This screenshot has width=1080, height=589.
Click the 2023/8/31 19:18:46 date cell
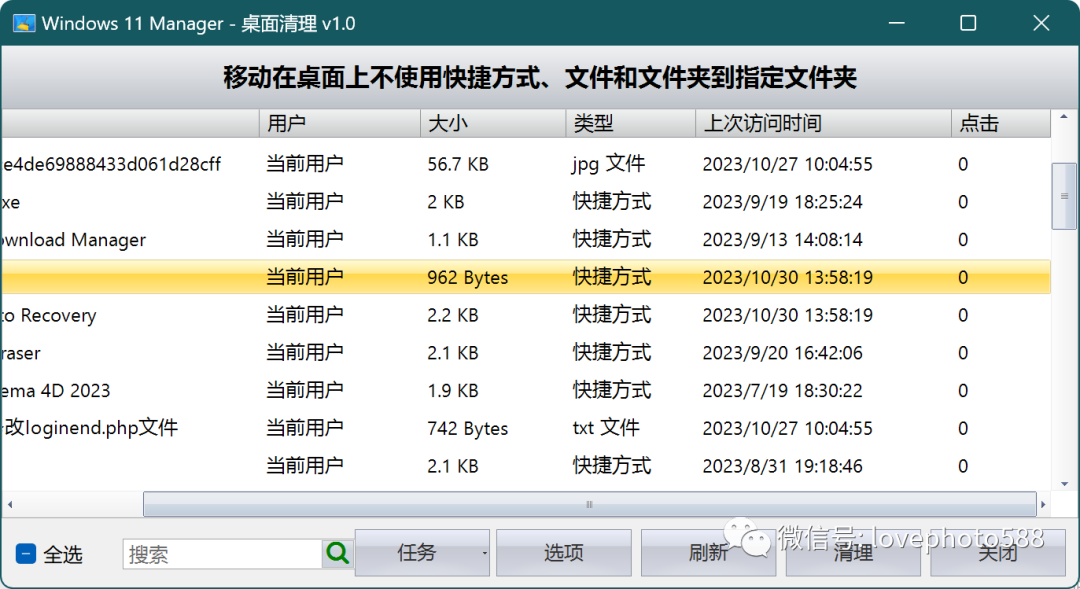(x=782, y=466)
